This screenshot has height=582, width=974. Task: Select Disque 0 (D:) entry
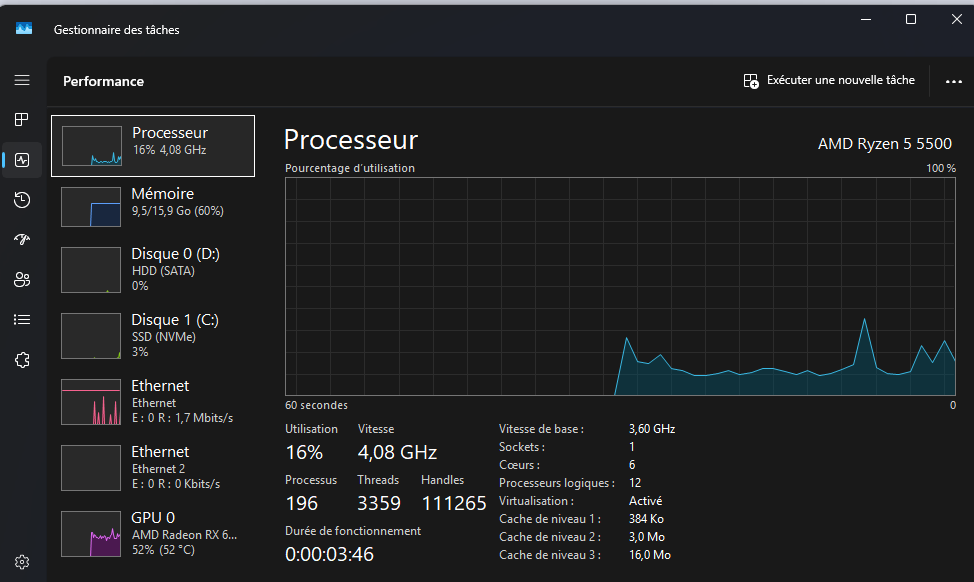[x=153, y=270]
